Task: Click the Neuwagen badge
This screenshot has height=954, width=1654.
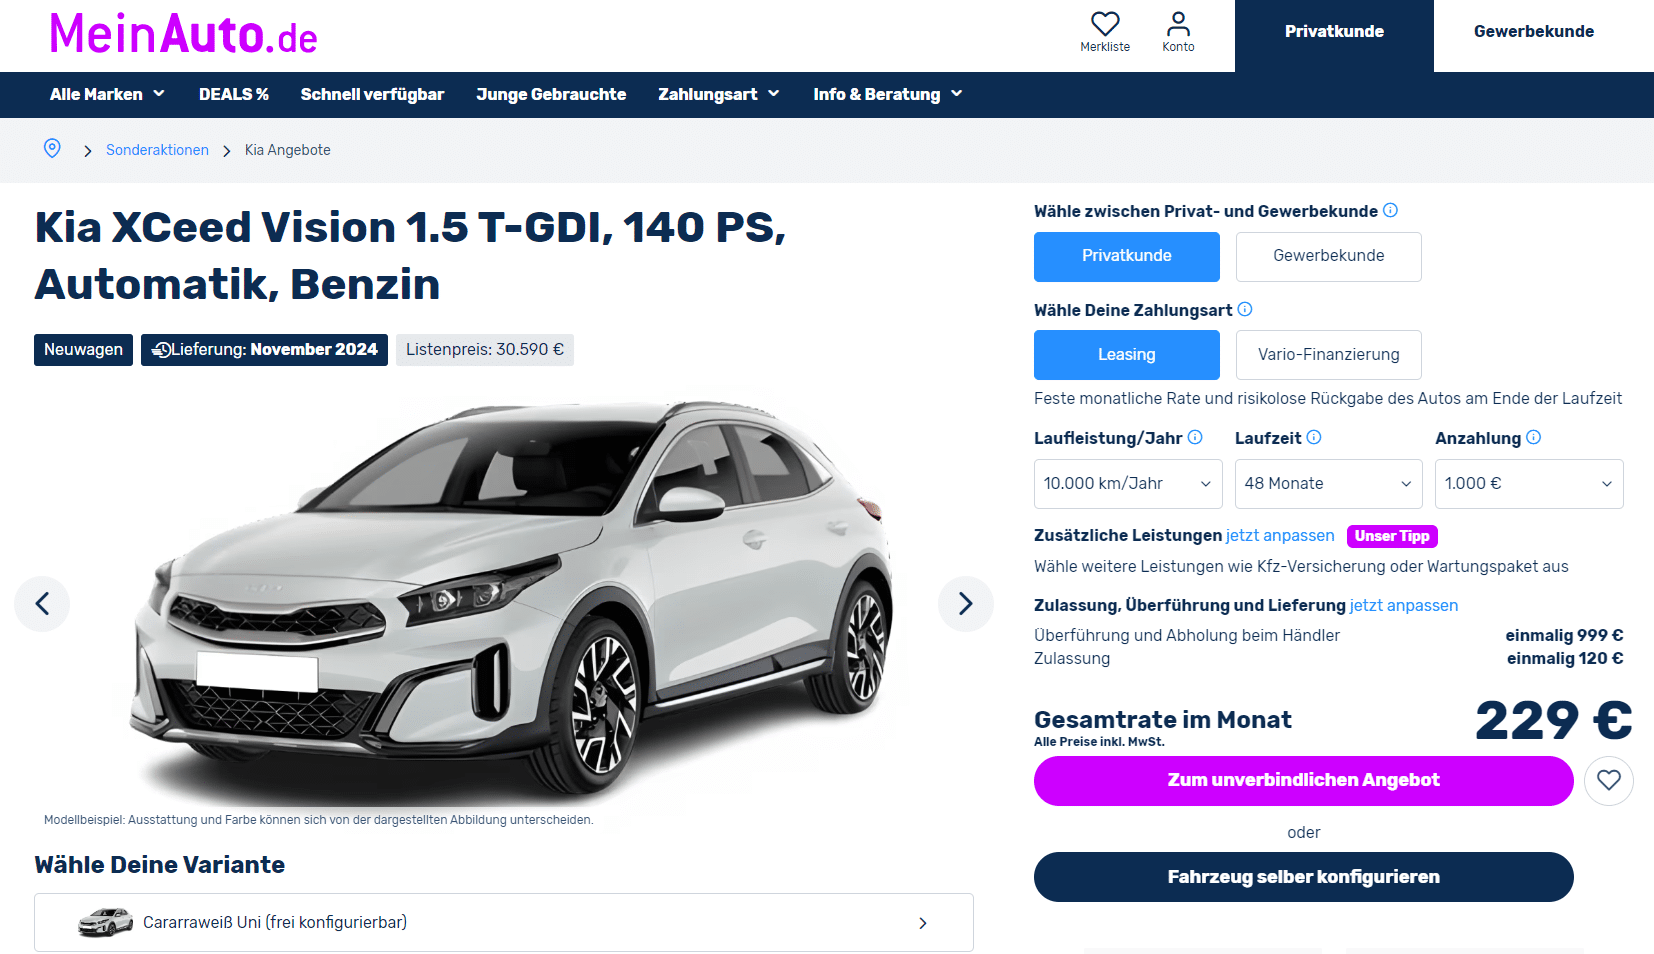Action: pos(83,350)
